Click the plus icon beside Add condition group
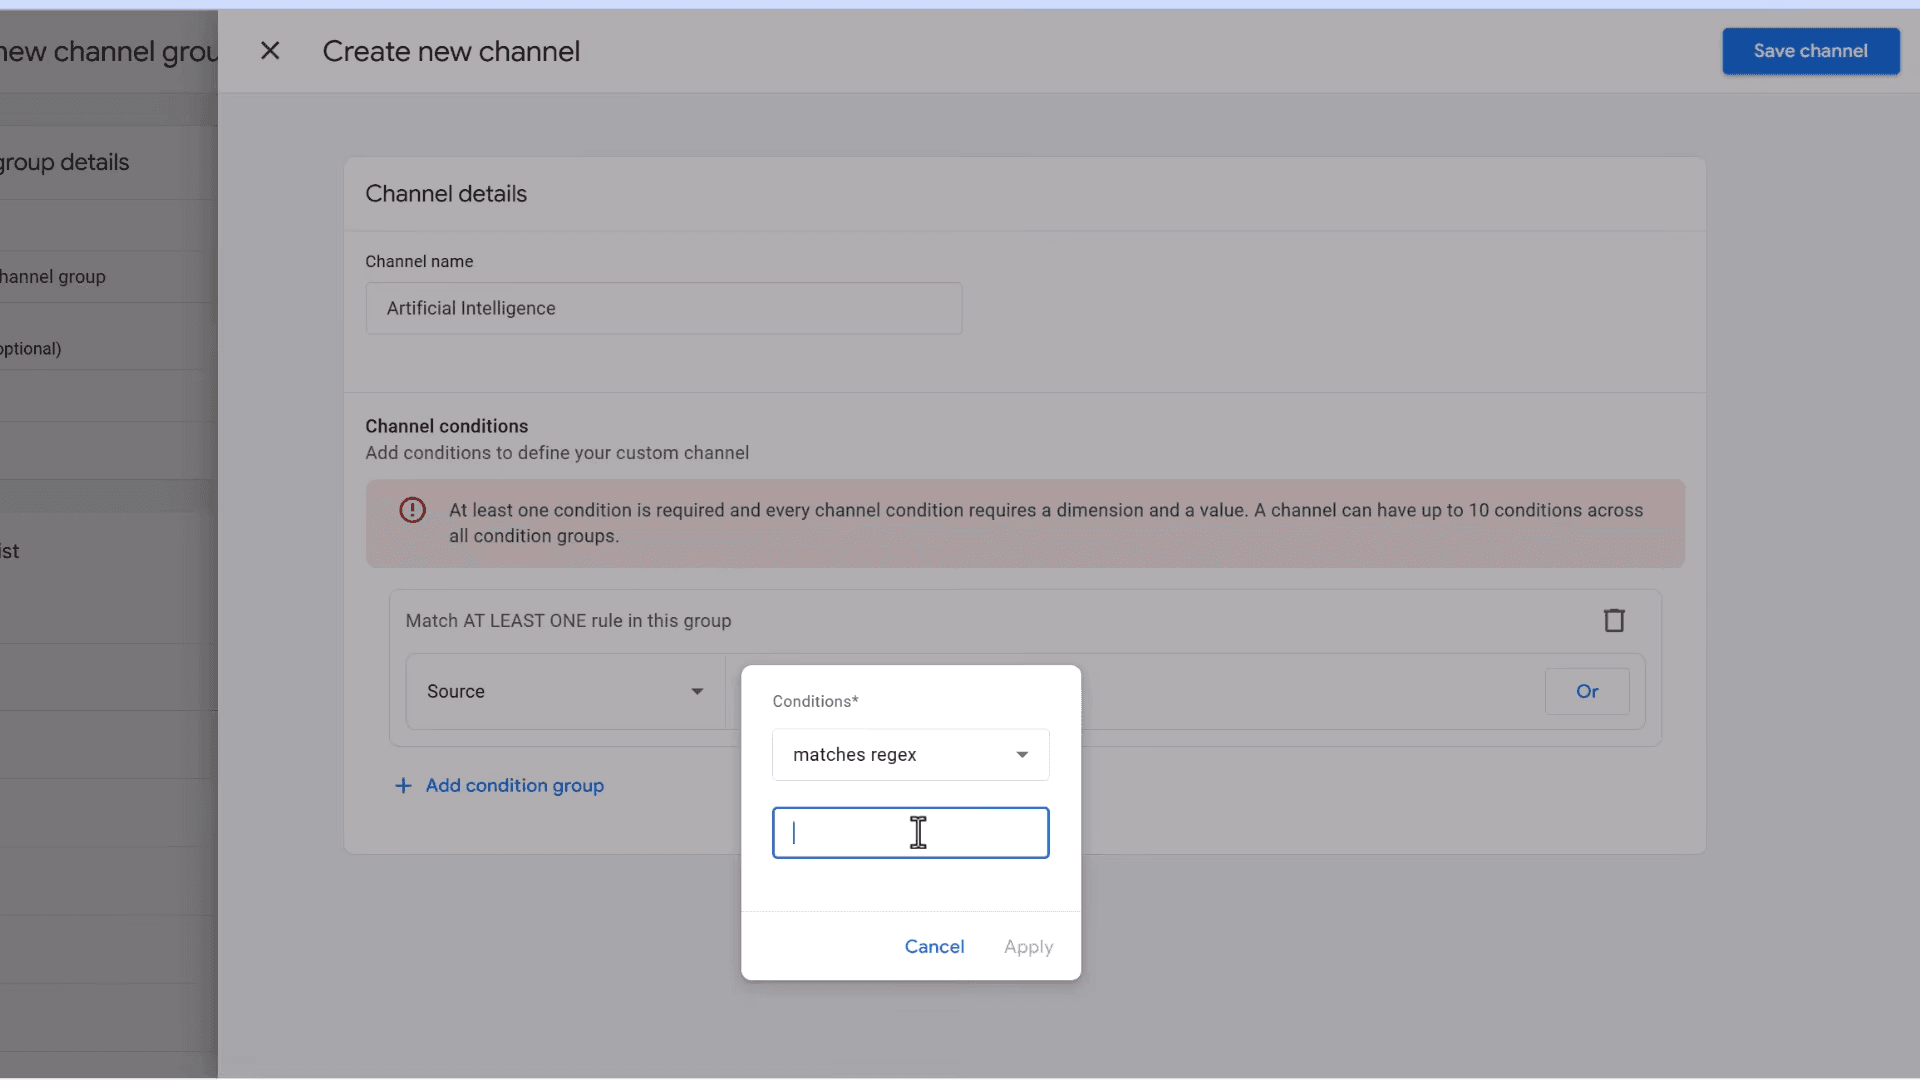This screenshot has height=1080, width=1920. (x=402, y=786)
